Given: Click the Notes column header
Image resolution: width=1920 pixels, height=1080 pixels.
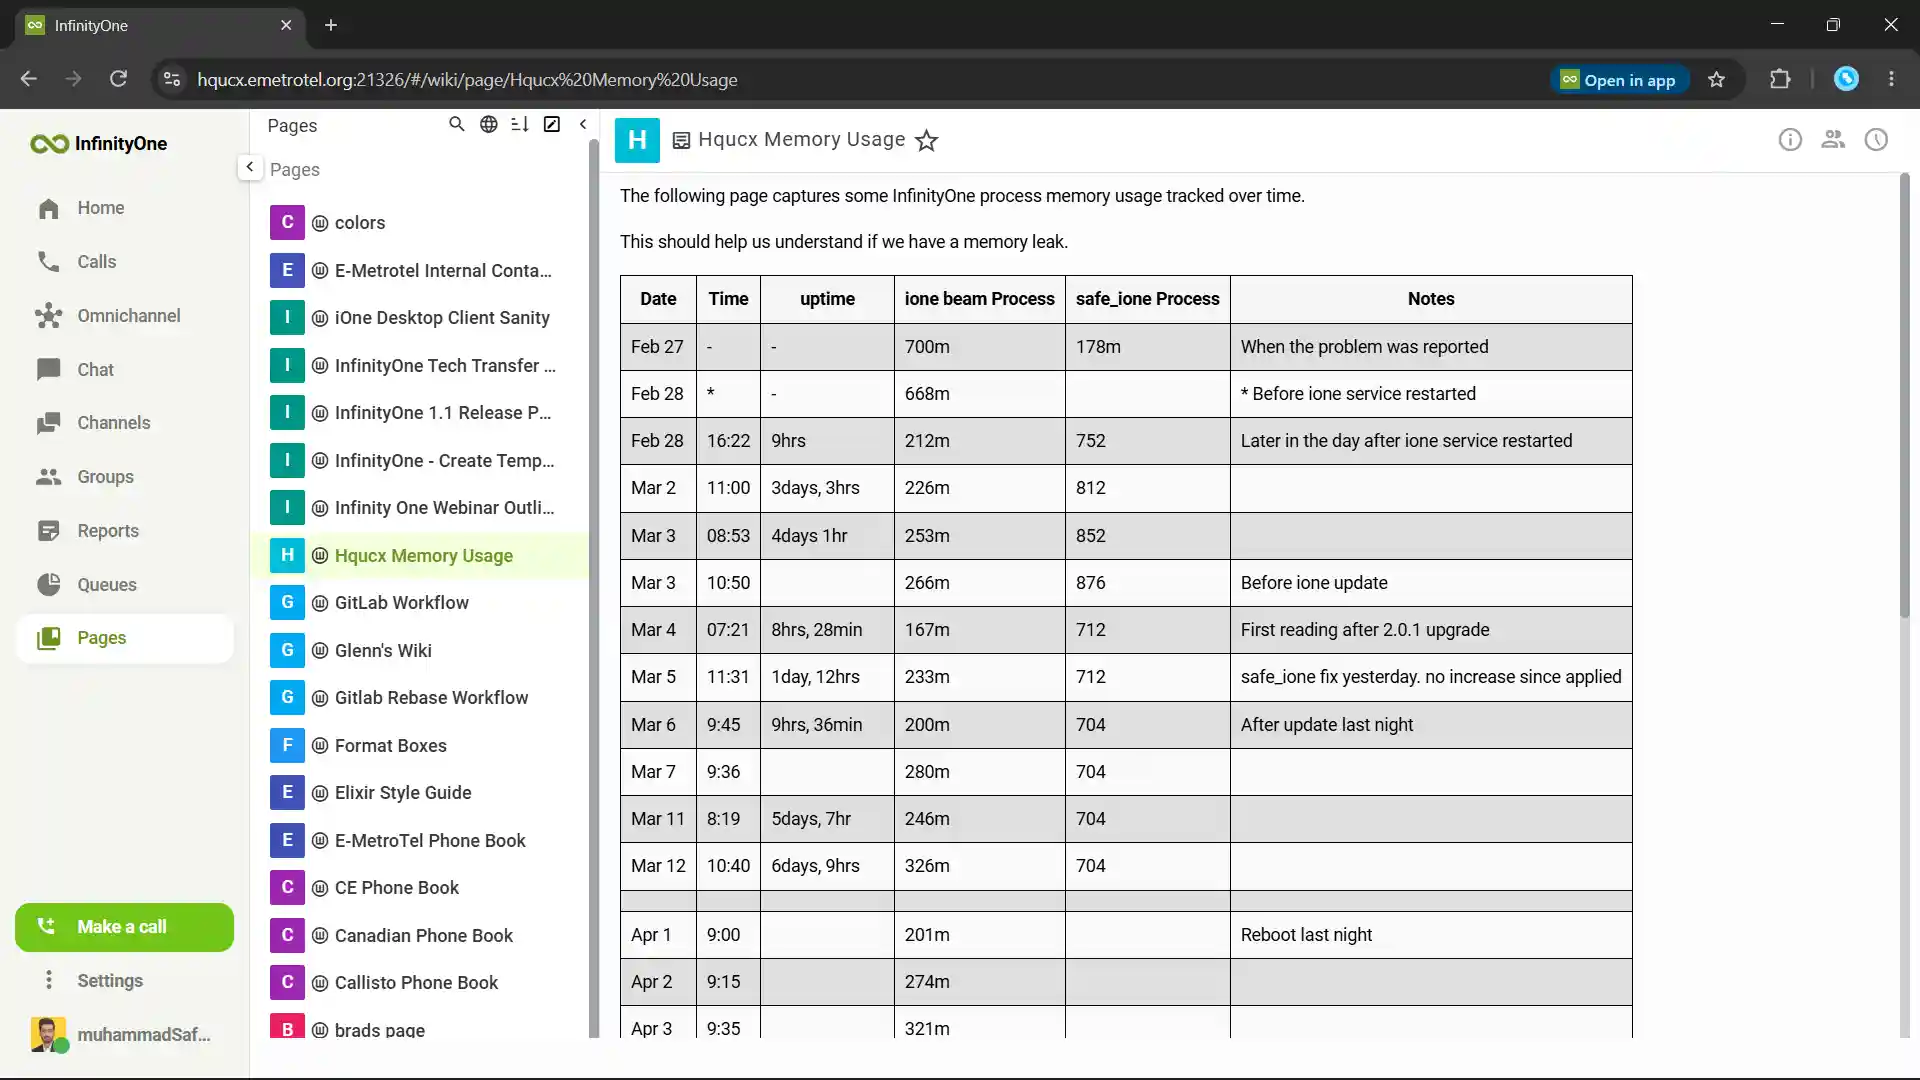Looking at the screenshot, I should coord(1431,299).
